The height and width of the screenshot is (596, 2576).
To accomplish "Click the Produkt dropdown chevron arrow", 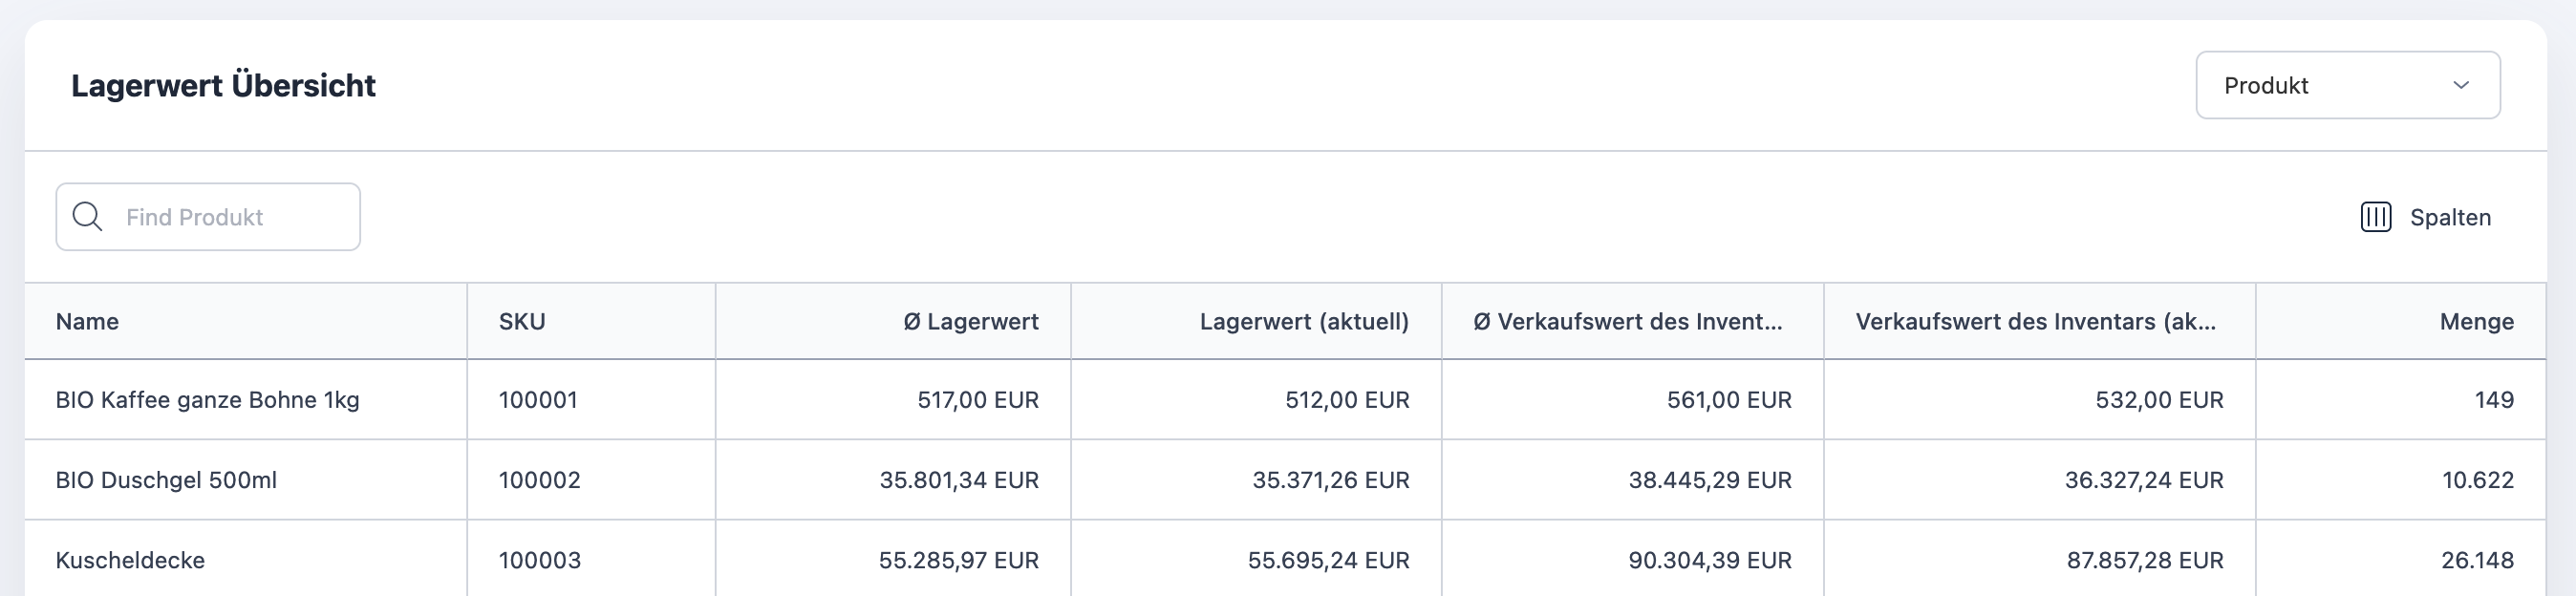I will (2461, 86).
